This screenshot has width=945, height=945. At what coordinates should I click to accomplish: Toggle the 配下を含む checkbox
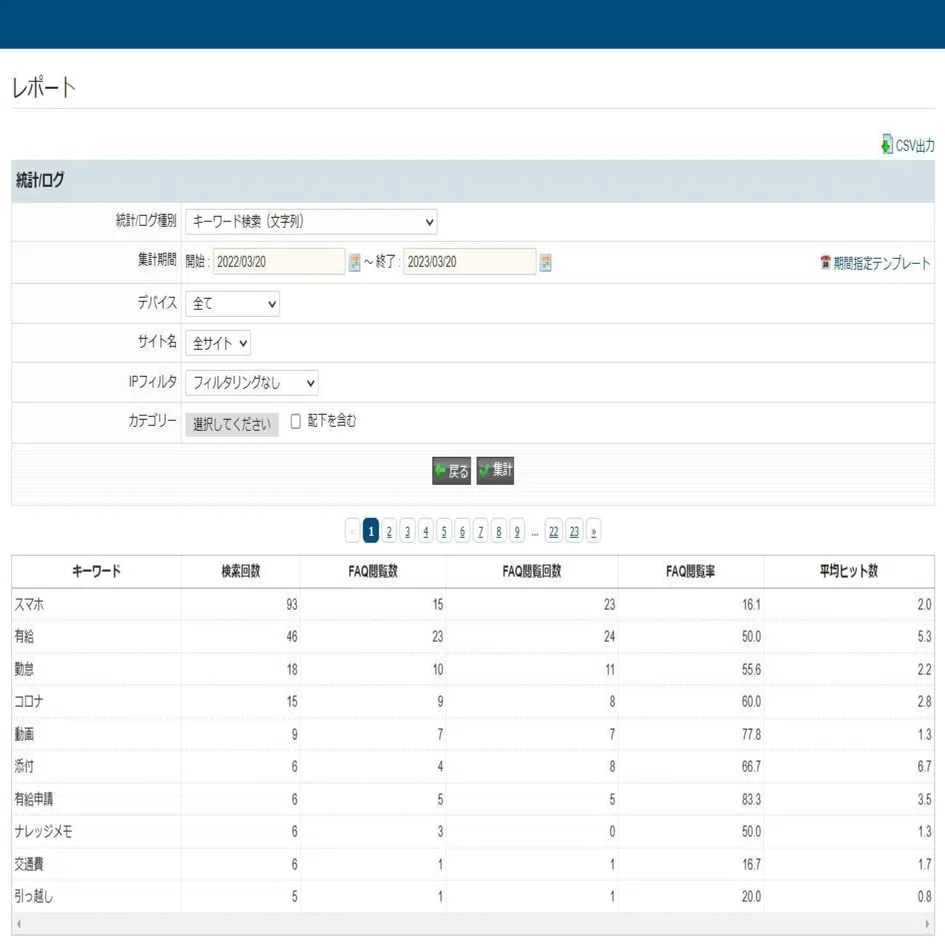point(295,421)
